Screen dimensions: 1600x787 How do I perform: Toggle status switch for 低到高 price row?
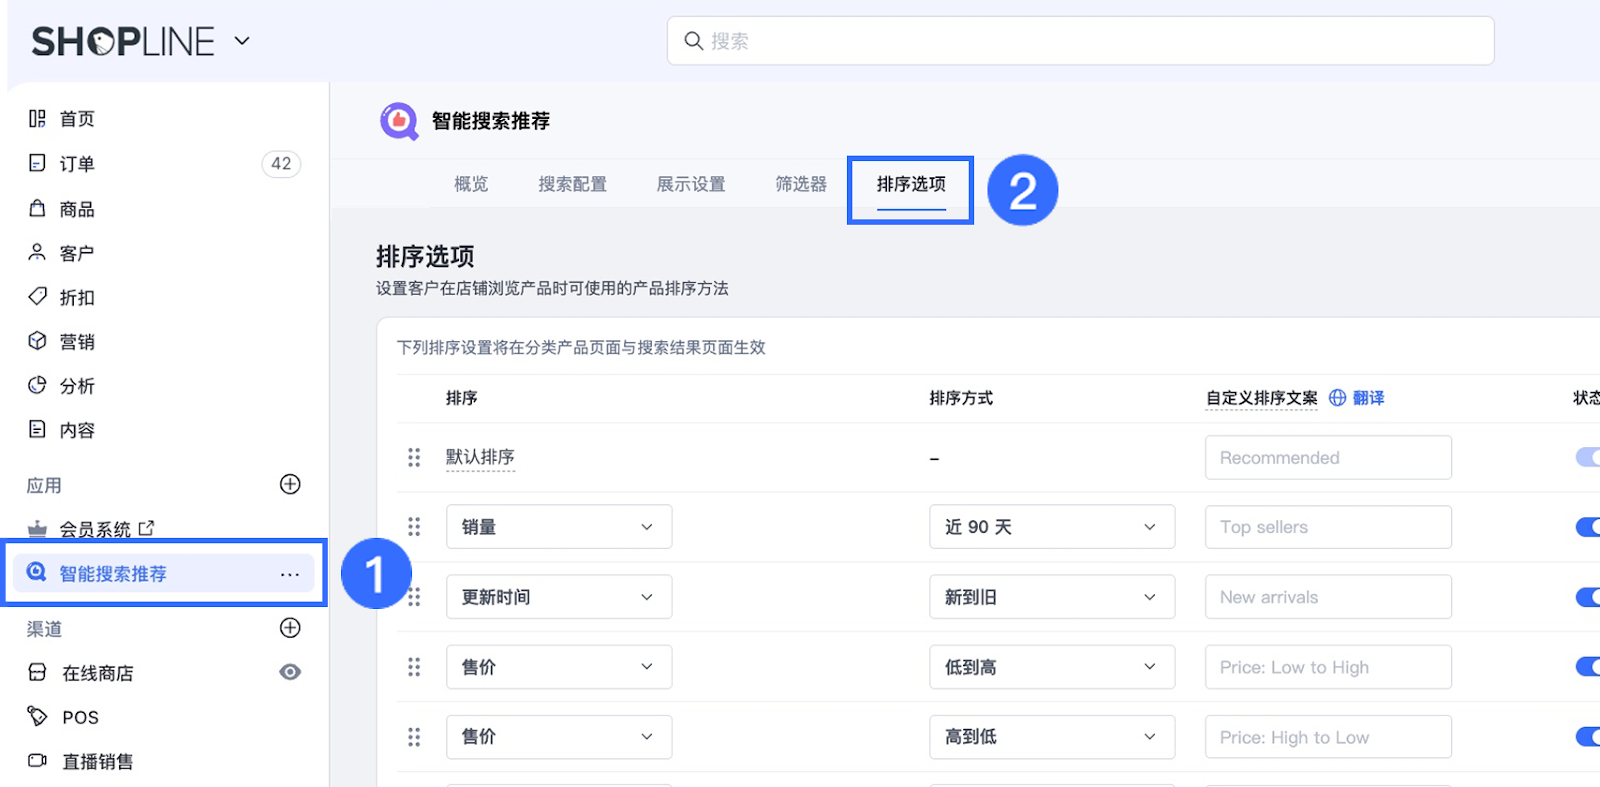[1587, 667]
